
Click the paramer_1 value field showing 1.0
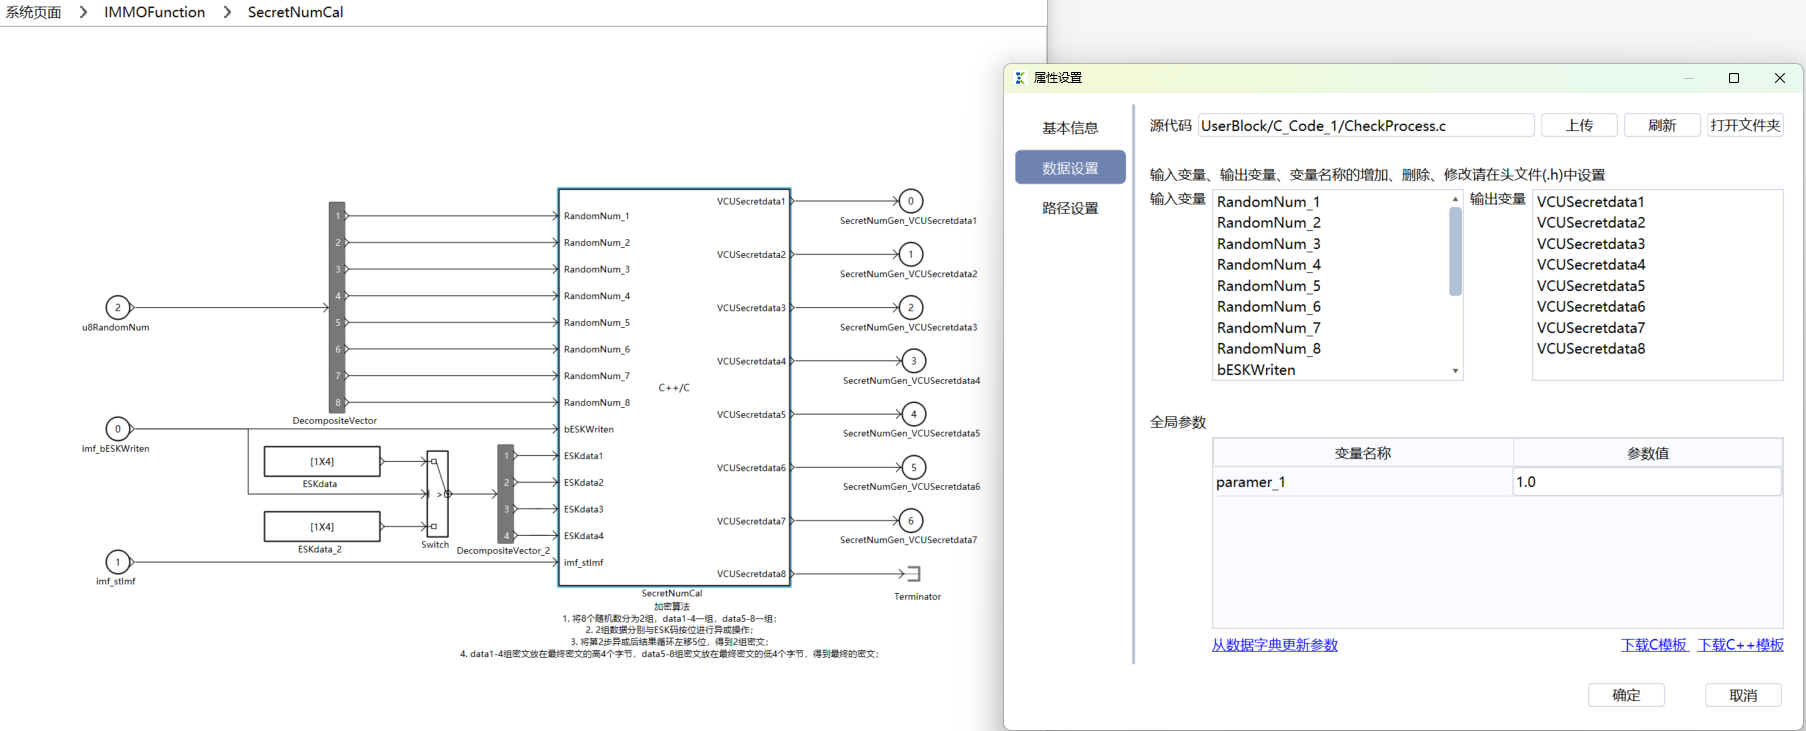click(x=1647, y=482)
